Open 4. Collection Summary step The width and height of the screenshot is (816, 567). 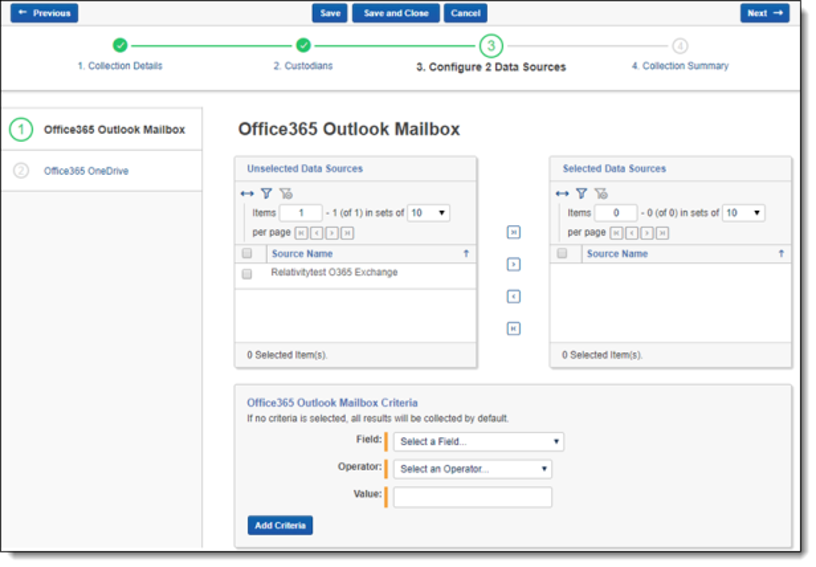coord(680,66)
